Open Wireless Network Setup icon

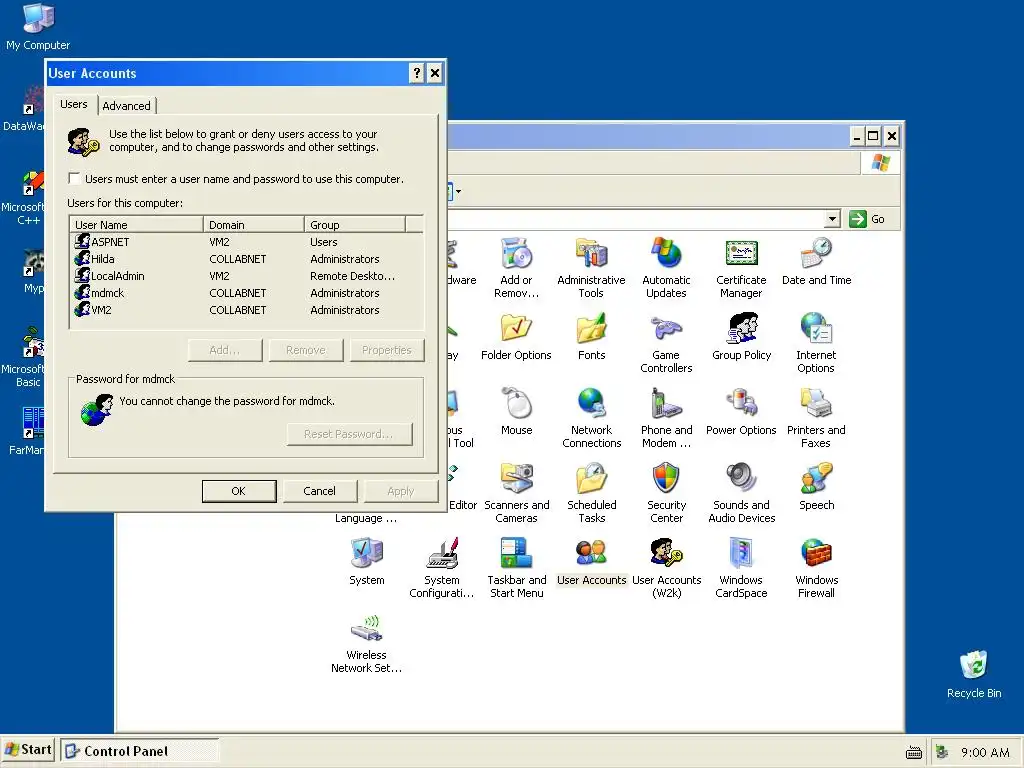point(366,629)
